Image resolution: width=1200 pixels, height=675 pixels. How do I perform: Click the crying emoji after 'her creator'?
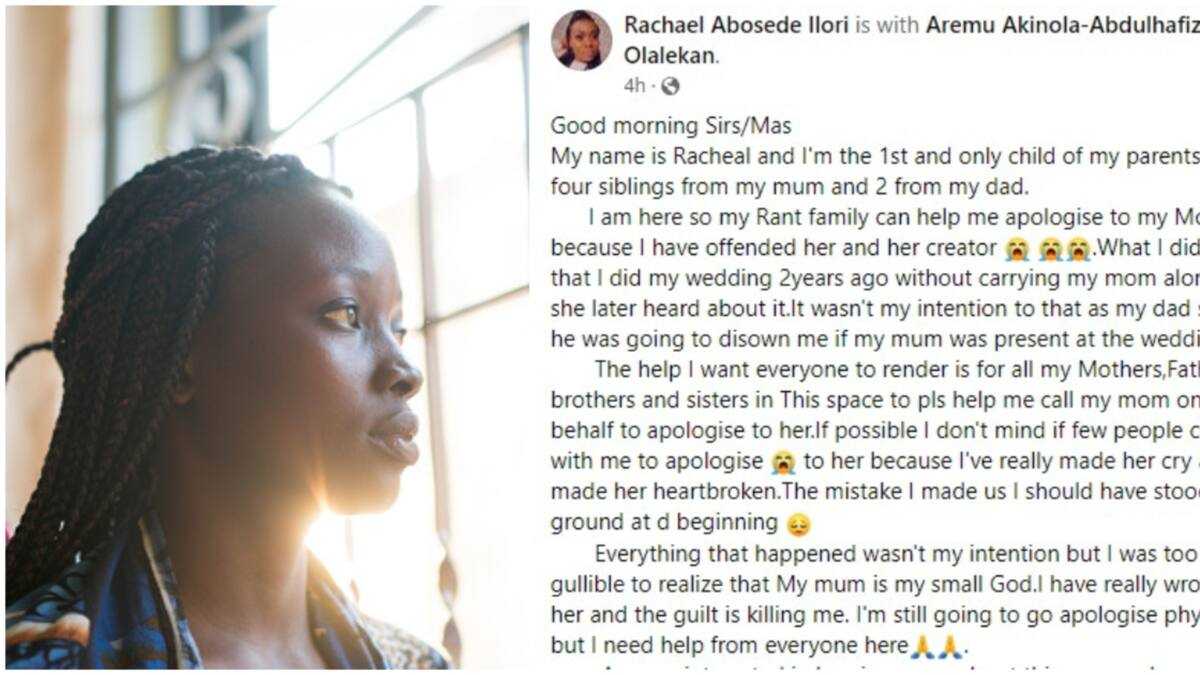[x=1017, y=251]
